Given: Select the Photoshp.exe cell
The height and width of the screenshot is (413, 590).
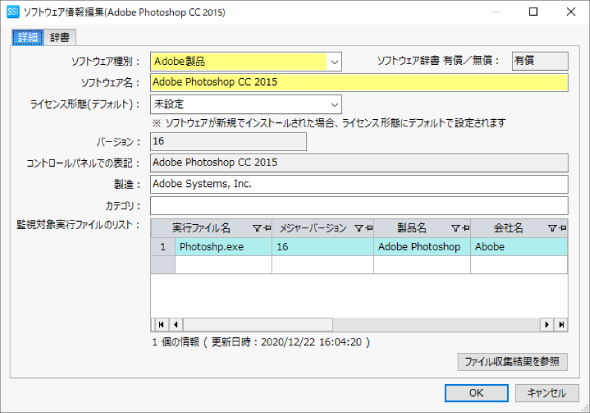Looking at the screenshot, I should 223,247.
